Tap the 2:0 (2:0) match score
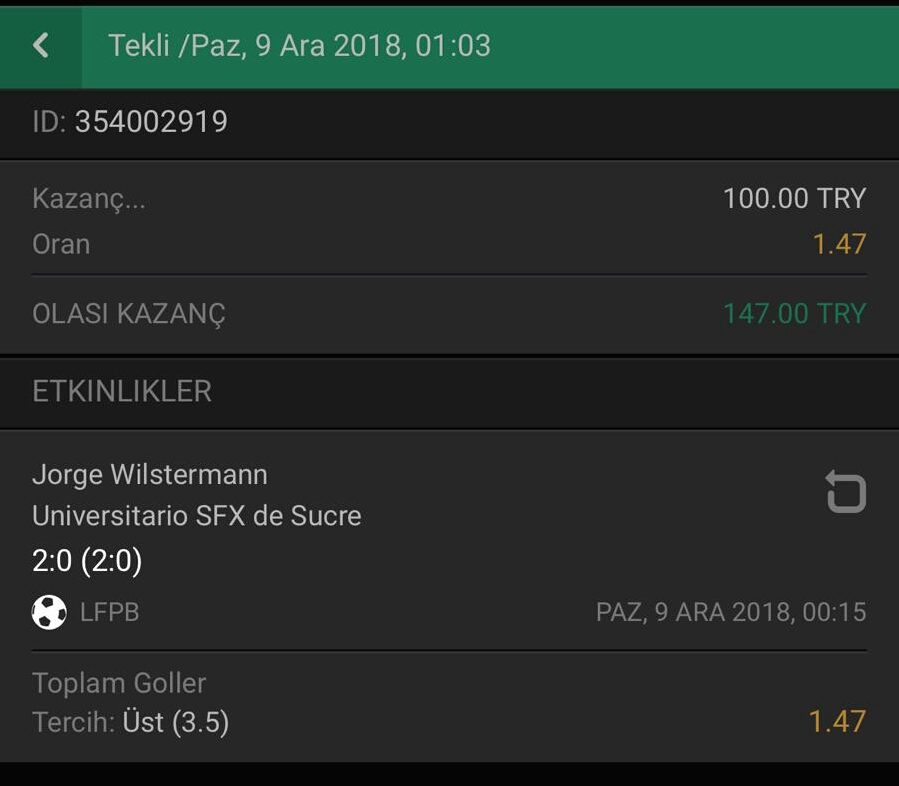This screenshot has width=899, height=786. 87,560
